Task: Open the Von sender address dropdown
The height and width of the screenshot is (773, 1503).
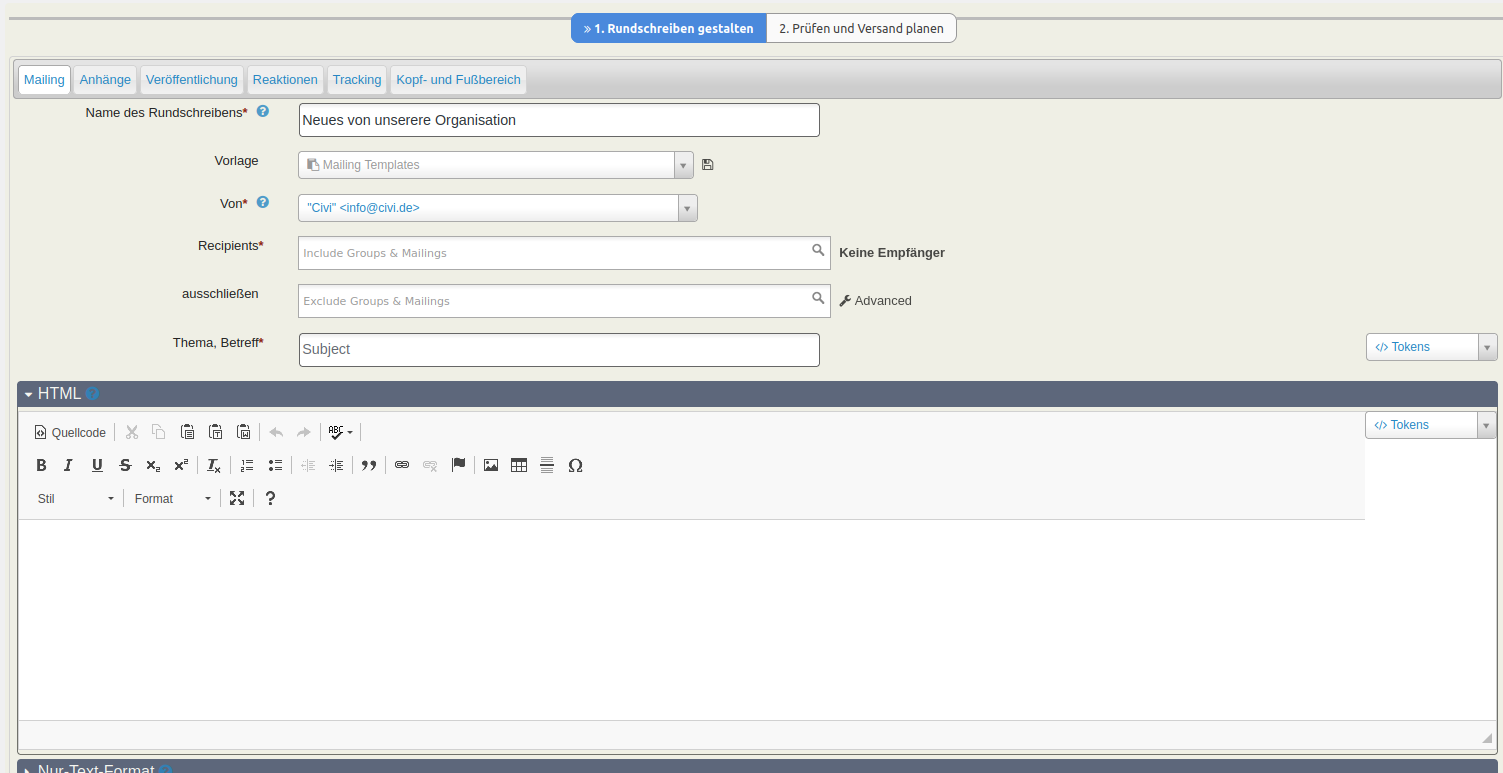Action: click(497, 208)
